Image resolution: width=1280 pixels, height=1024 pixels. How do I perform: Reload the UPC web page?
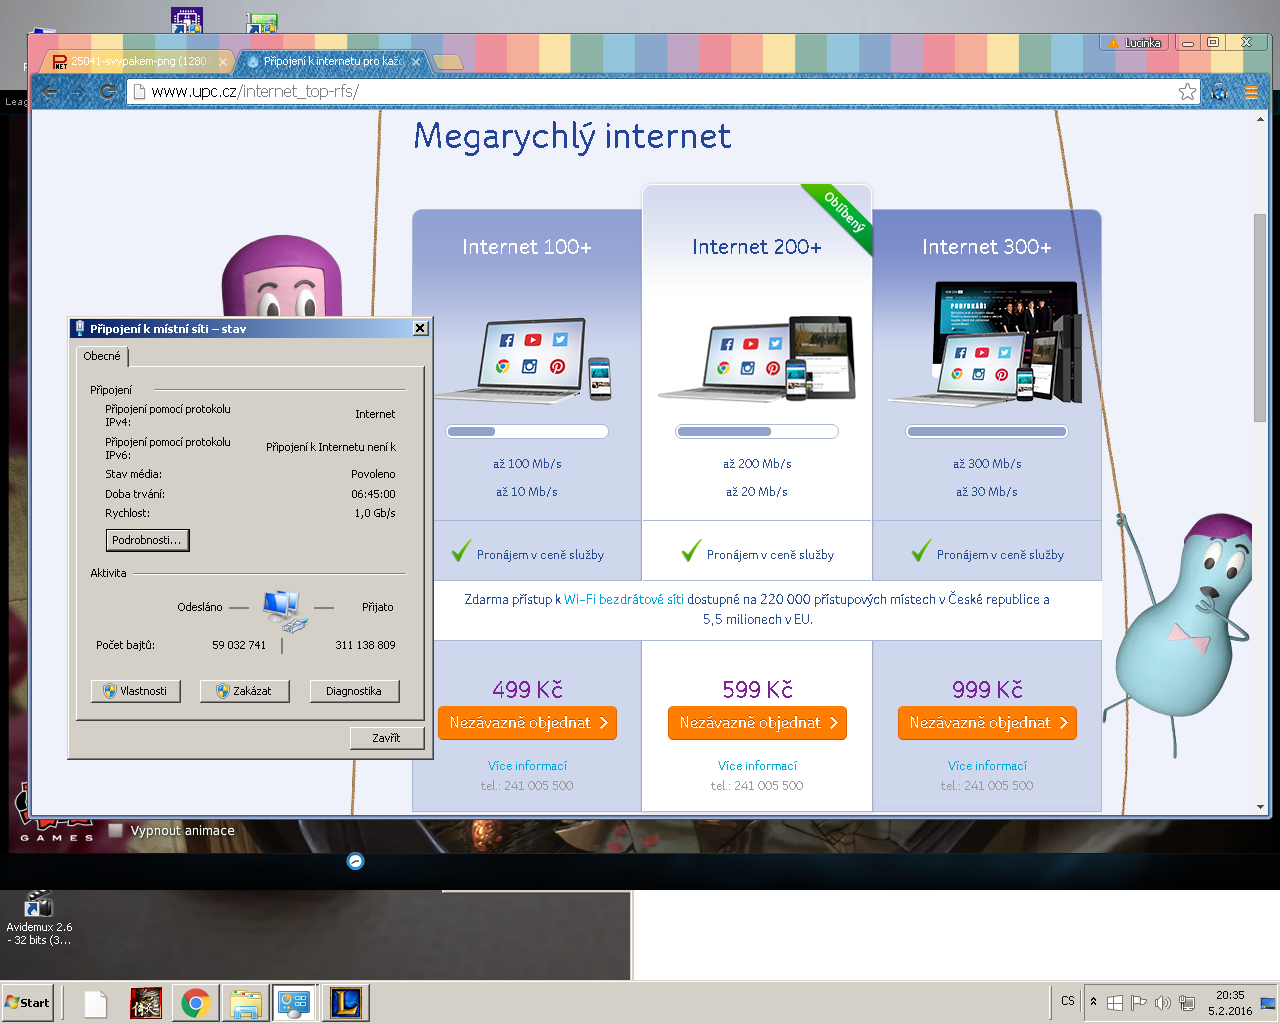108,92
